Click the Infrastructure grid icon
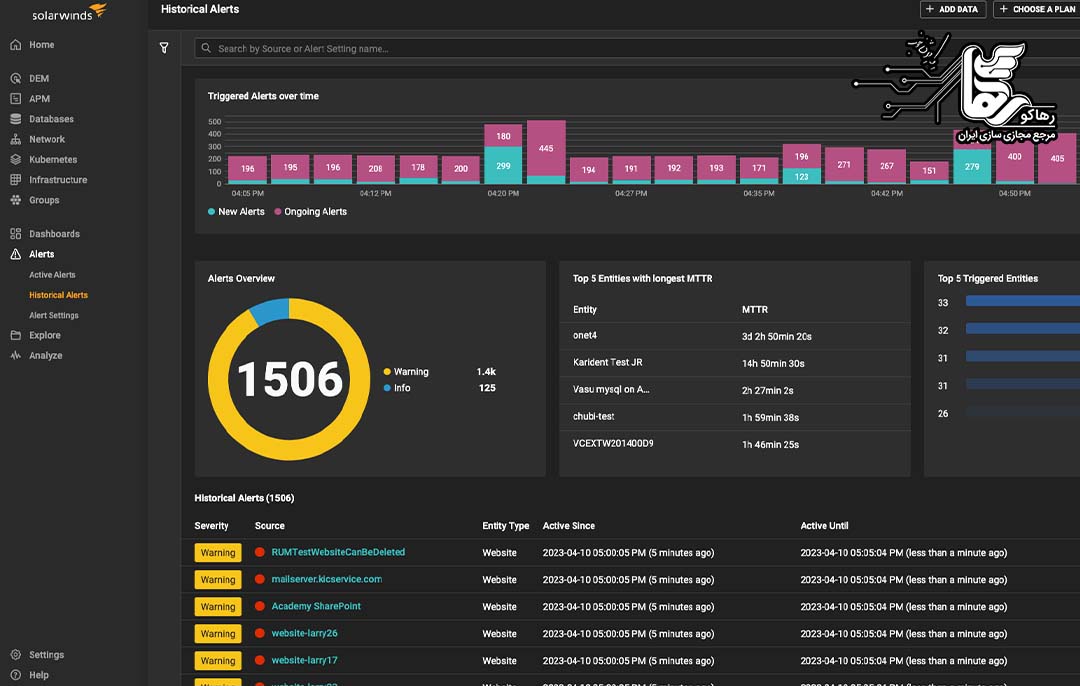1080x686 pixels. pyautogui.click(x=15, y=179)
